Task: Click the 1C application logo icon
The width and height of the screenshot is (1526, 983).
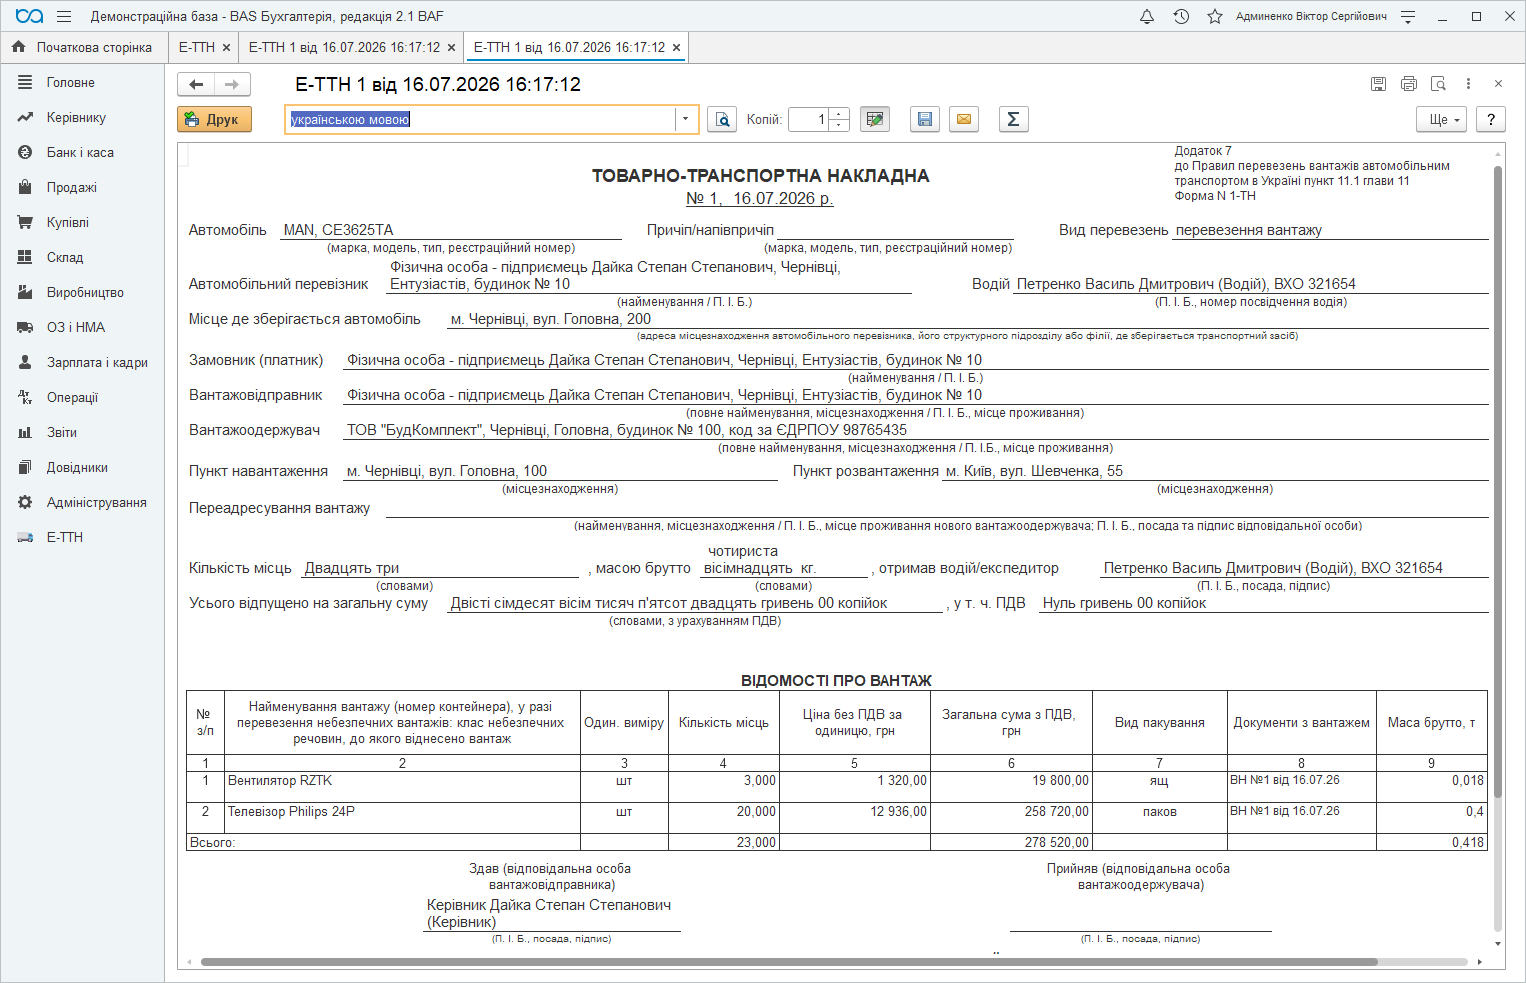Action: coord(30,16)
